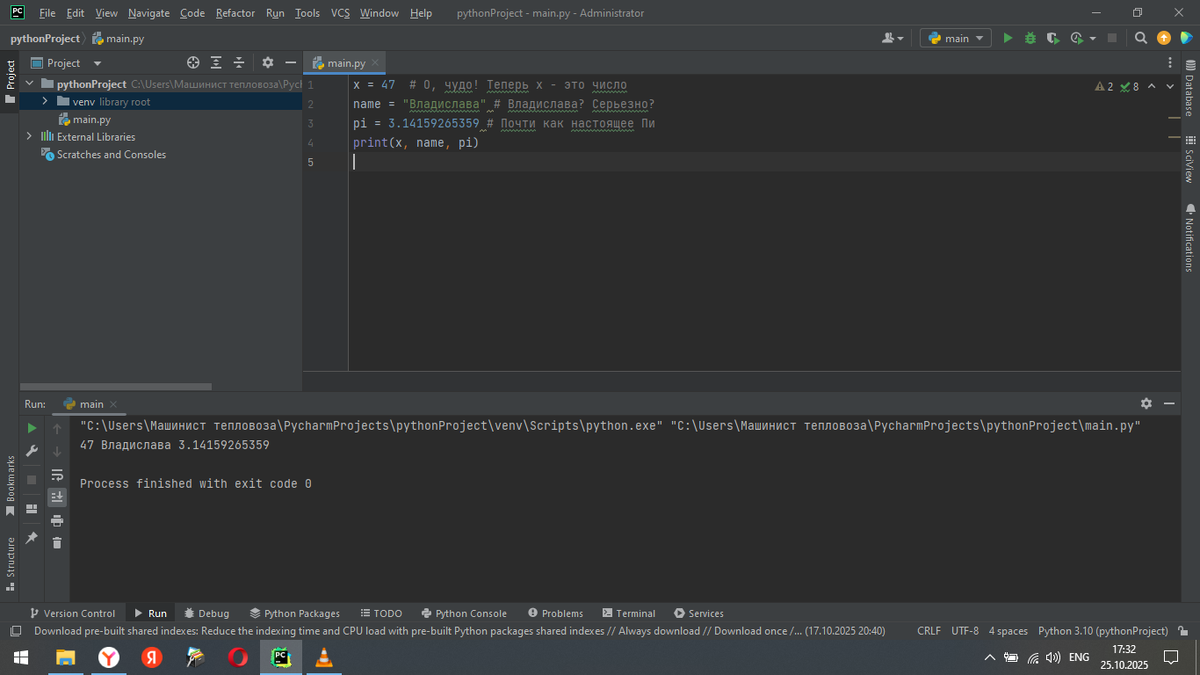This screenshot has height=675, width=1200.
Task: Click Project panel horizontal scrollbar
Action: tap(117, 386)
